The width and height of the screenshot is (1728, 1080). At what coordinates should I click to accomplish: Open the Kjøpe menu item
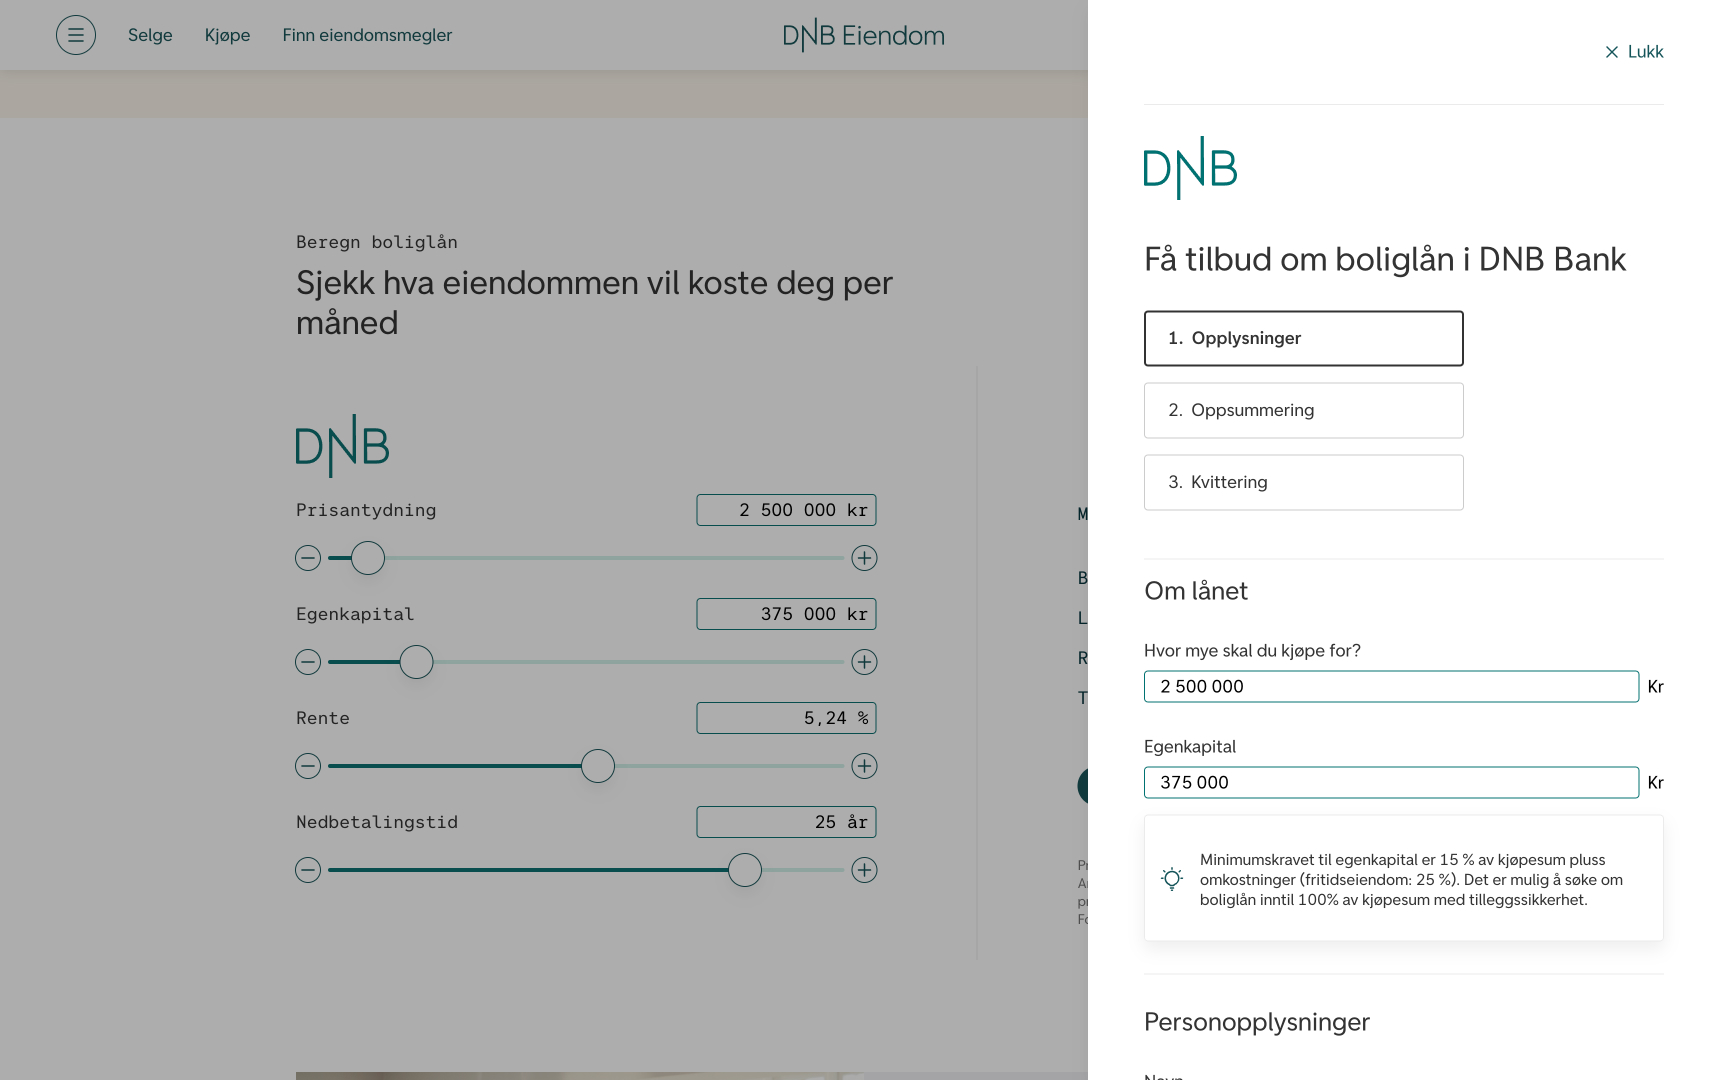click(228, 35)
